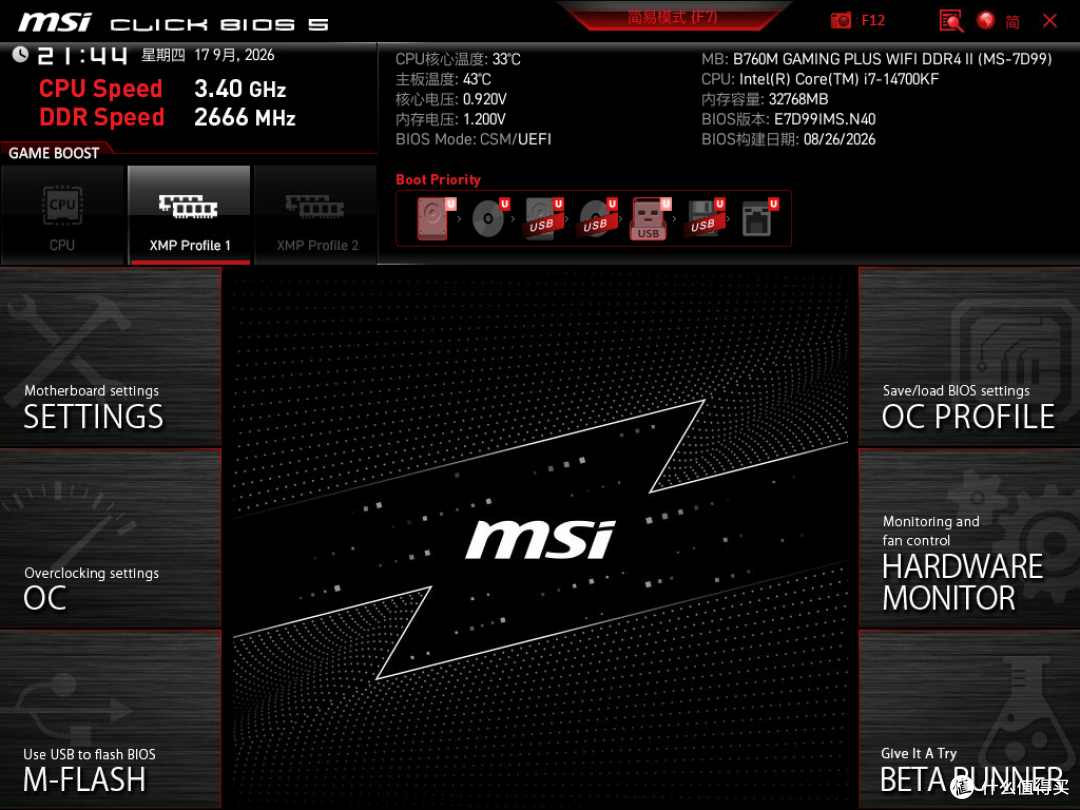
Task: Click the CPU i7-14700KF info line
Action: (x=820, y=79)
